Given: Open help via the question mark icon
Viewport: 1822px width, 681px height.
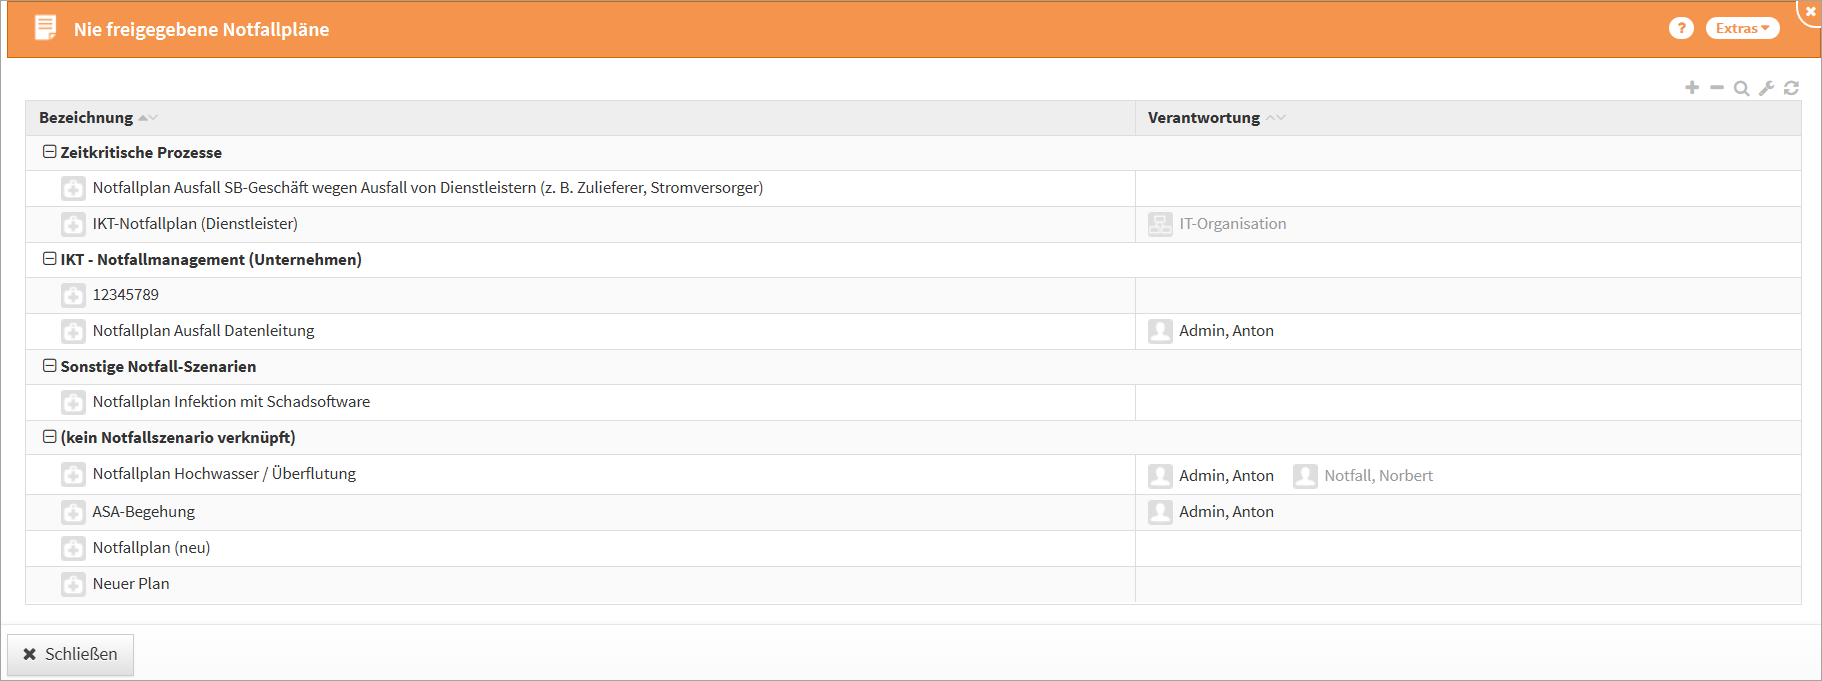Looking at the screenshot, I should click(1681, 28).
